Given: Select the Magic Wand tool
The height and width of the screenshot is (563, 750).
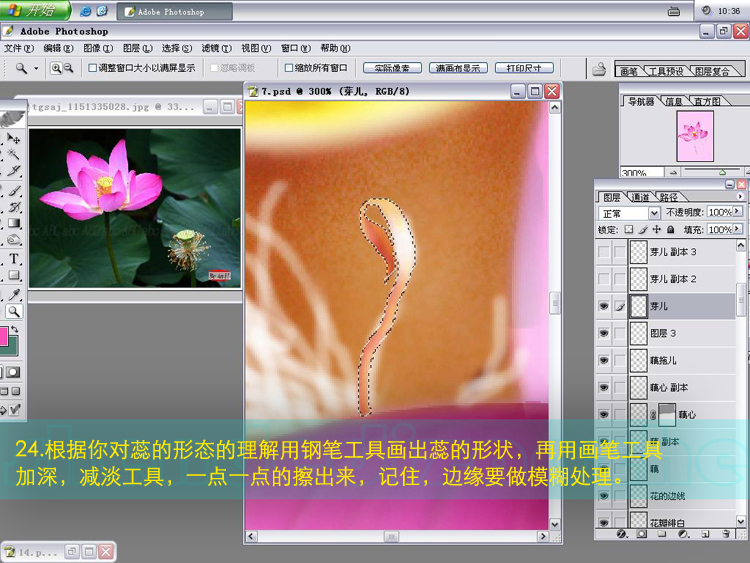Looking at the screenshot, I should [x=13, y=154].
